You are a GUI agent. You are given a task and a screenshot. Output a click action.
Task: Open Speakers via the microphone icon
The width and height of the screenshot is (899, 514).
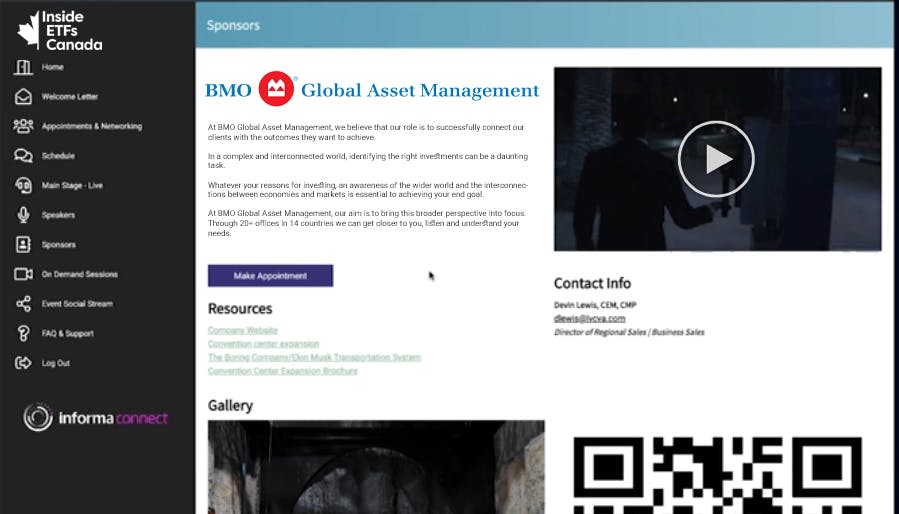[x=23, y=215]
